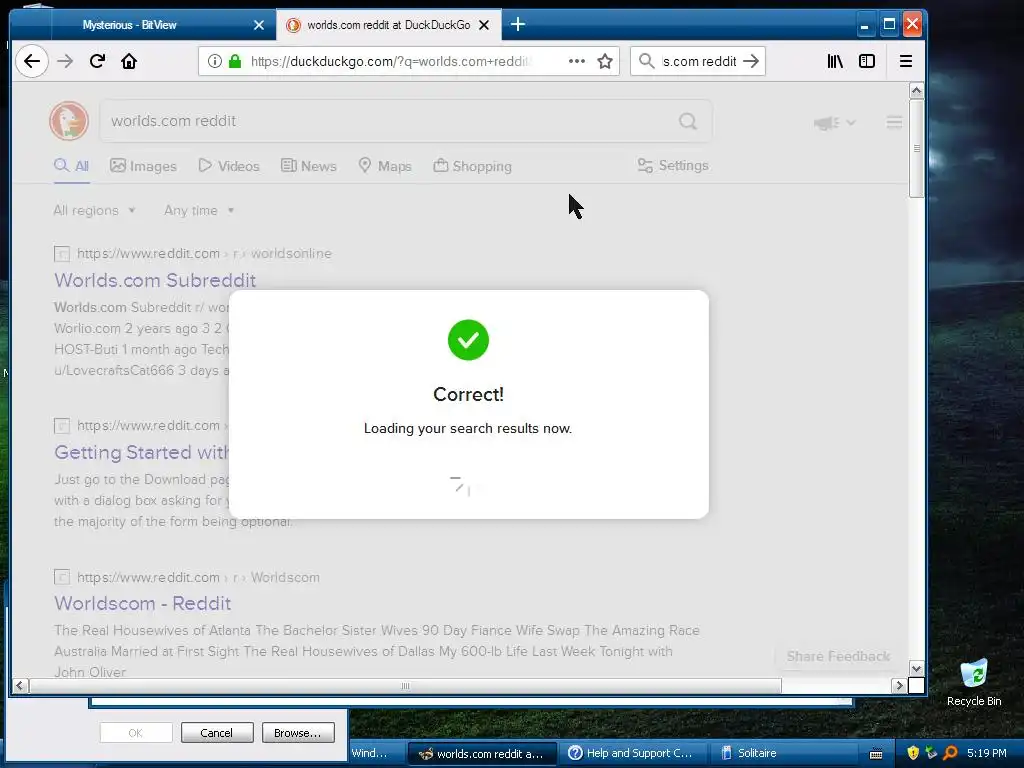1024x768 pixels.
Task: Submit browser search with arrow button
Action: [751, 61]
